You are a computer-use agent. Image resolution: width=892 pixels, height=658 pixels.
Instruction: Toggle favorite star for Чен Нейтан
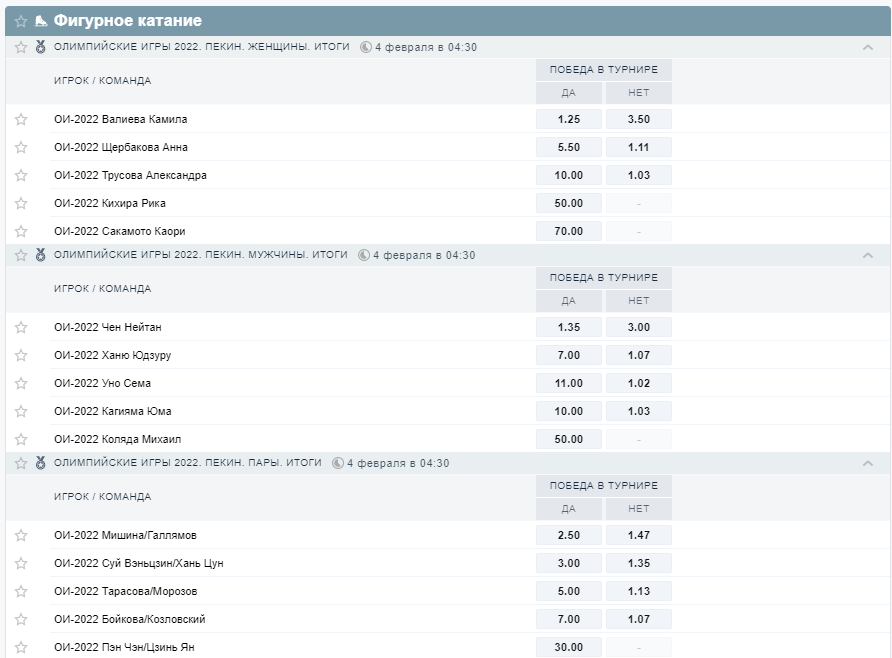21,327
